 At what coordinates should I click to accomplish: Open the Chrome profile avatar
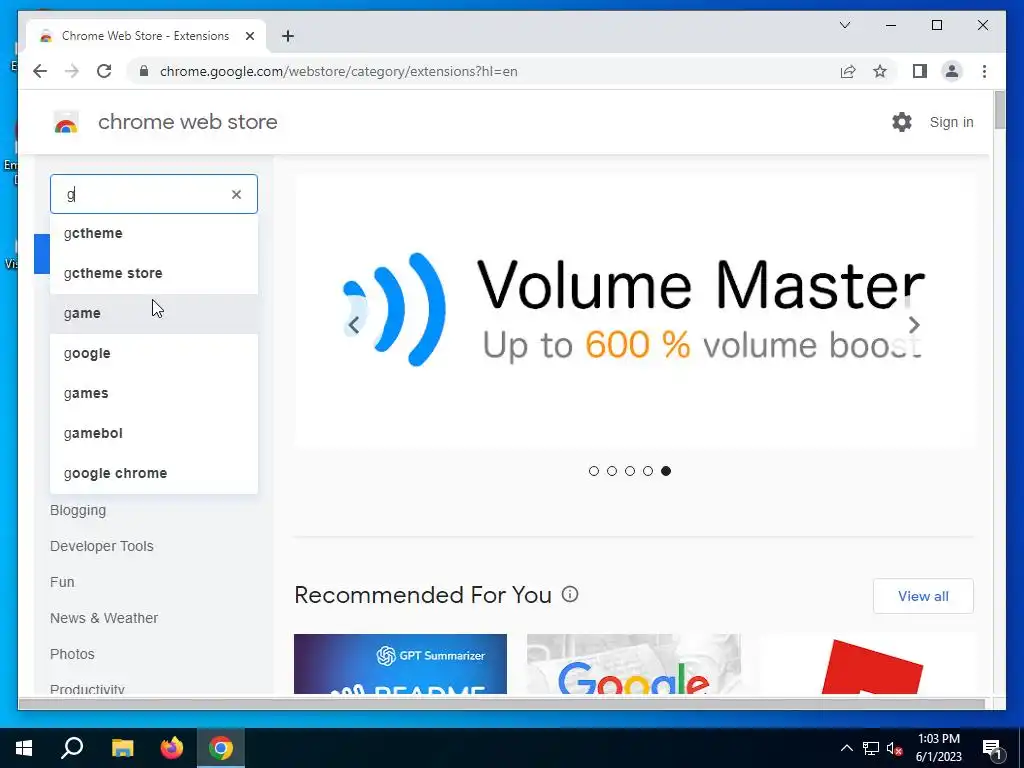[952, 71]
